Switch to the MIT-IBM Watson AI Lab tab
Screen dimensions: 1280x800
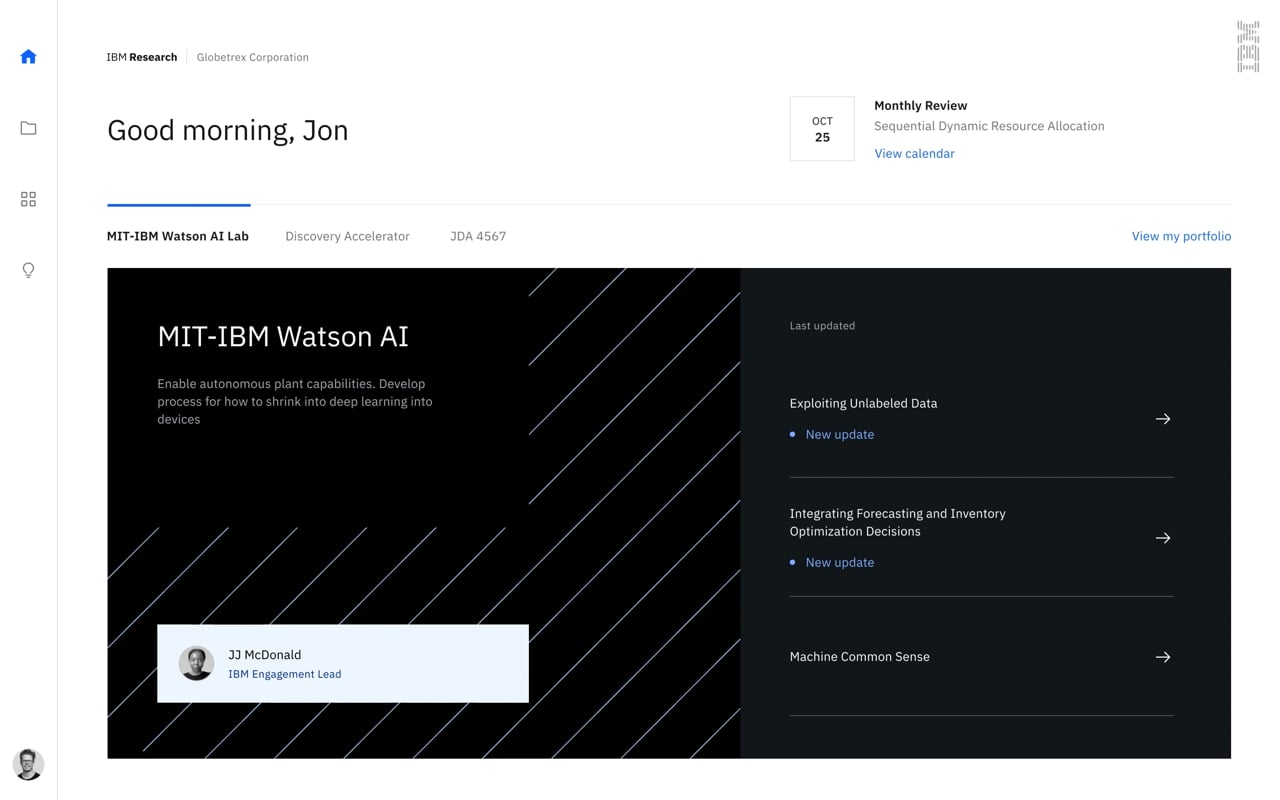(178, 236)
